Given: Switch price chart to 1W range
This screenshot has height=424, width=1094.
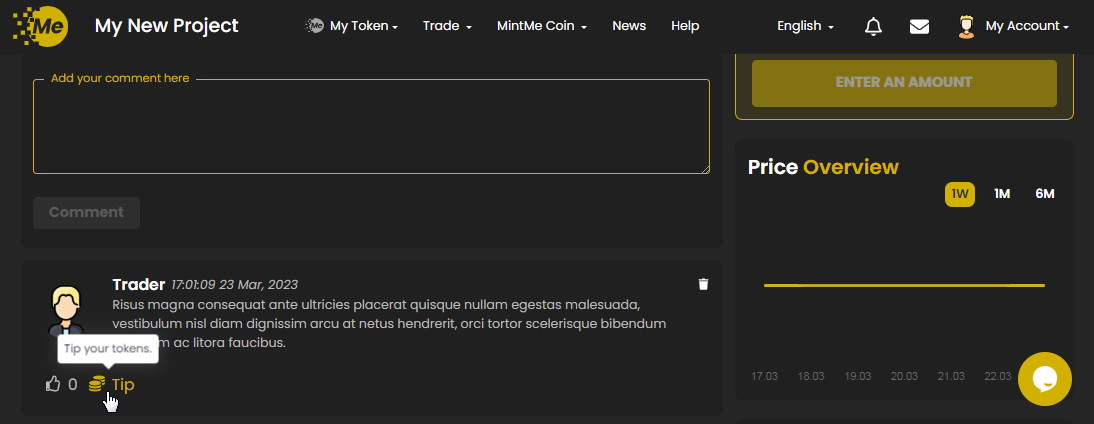Looking at the screenshot, I should (960, 194).
